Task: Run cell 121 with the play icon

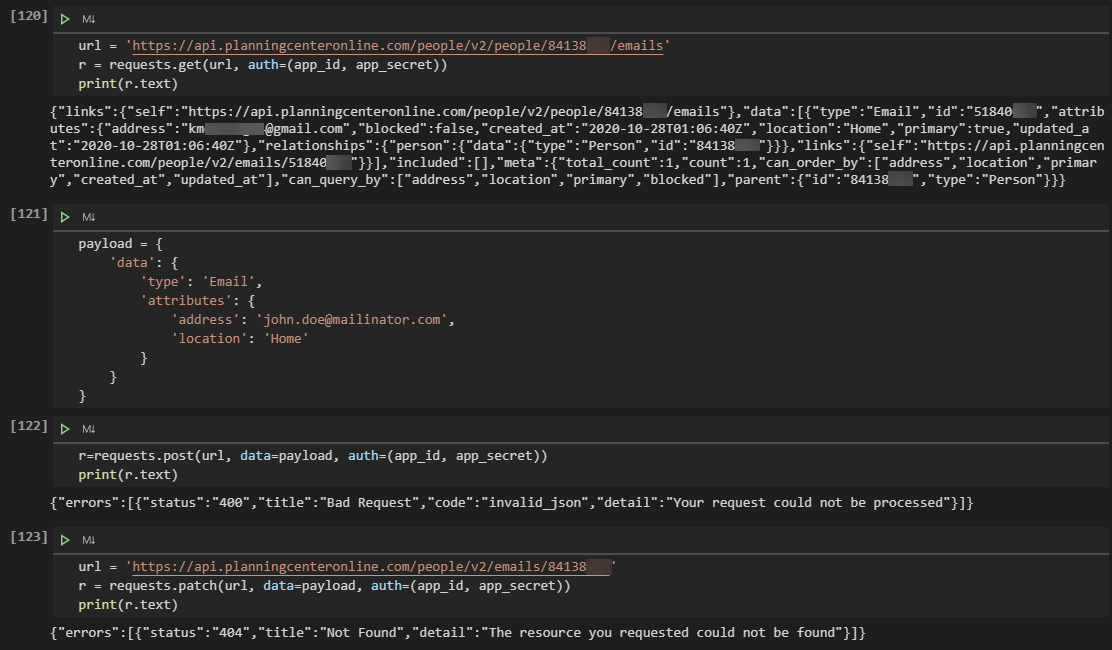Action: [65, 217]
